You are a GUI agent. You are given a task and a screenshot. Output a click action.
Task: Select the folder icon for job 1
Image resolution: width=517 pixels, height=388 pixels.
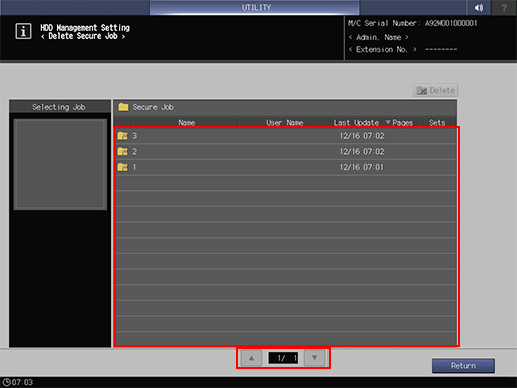[x=123, y=167]
